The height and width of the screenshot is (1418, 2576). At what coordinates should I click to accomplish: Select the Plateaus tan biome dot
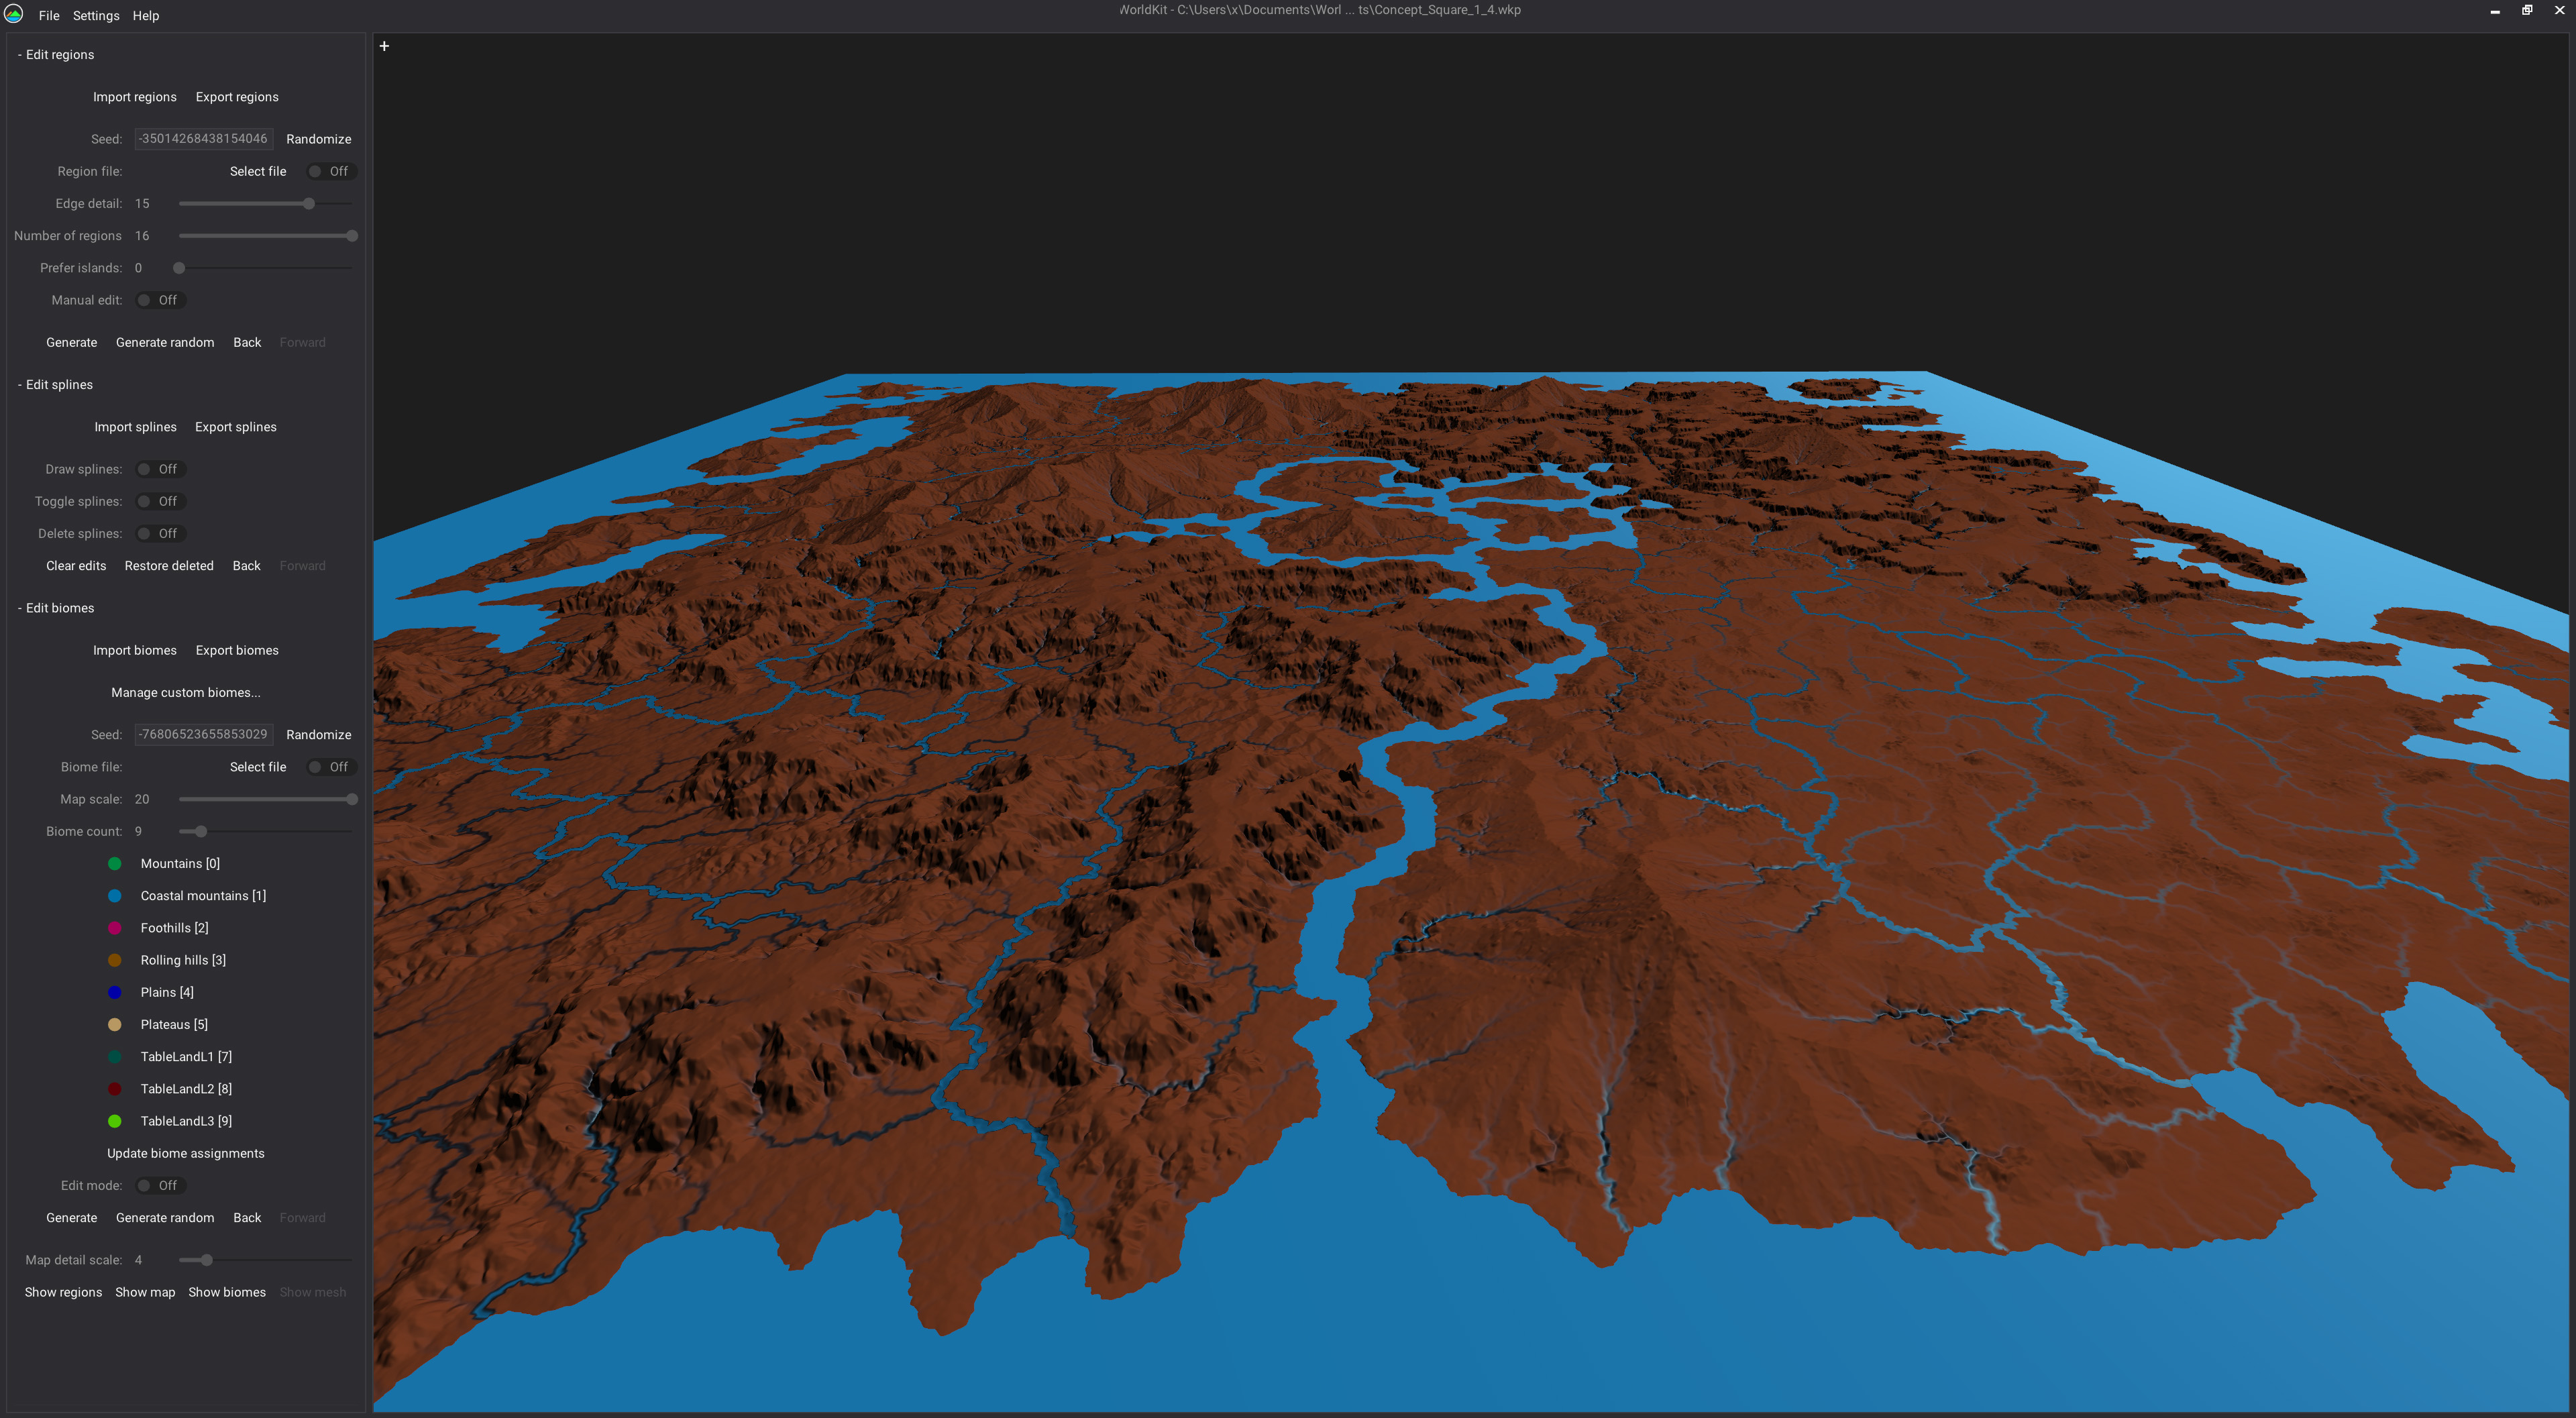click(115, 1024)
